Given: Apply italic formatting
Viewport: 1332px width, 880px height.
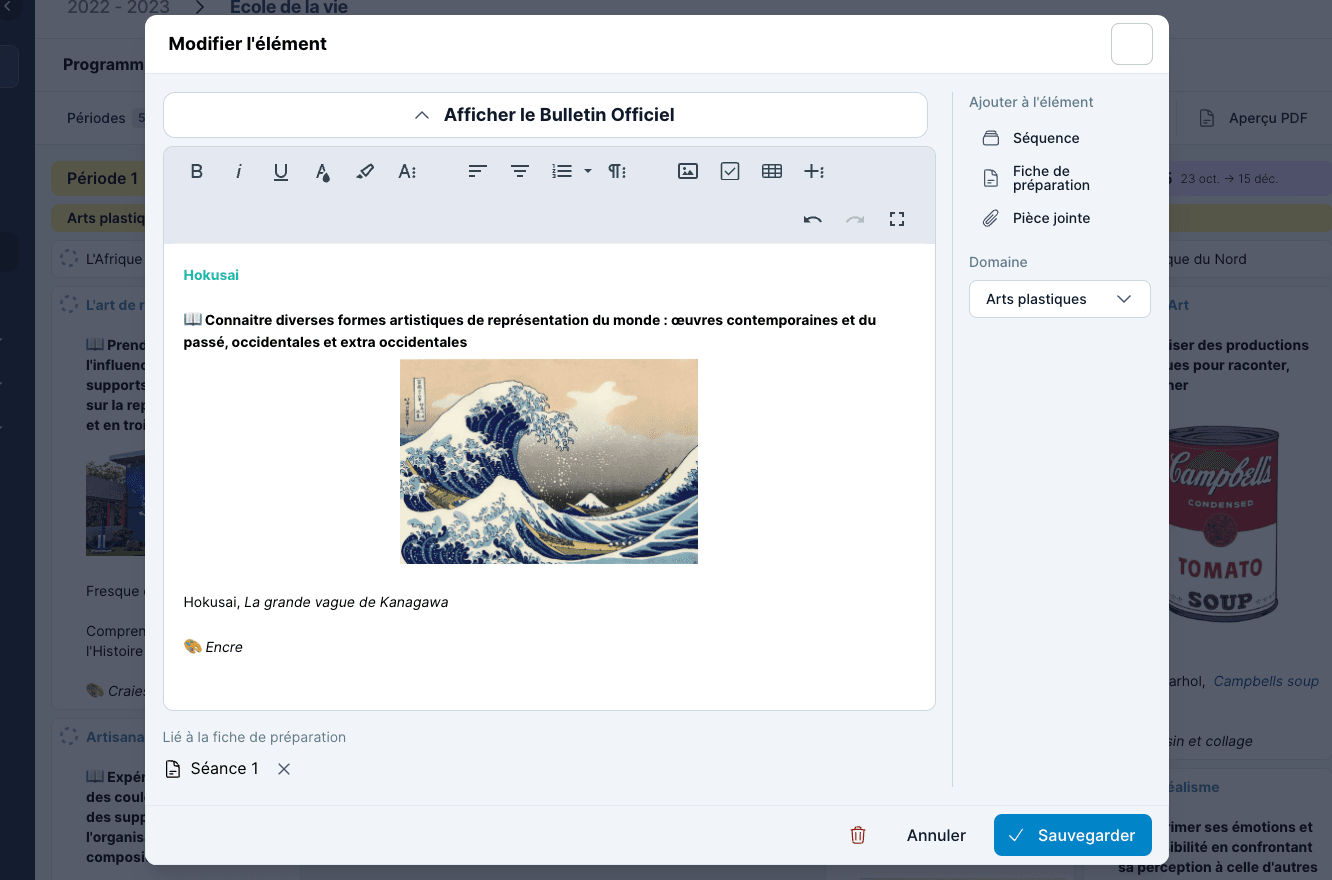Looking at the screenshot, I should (x=239, y=171).
